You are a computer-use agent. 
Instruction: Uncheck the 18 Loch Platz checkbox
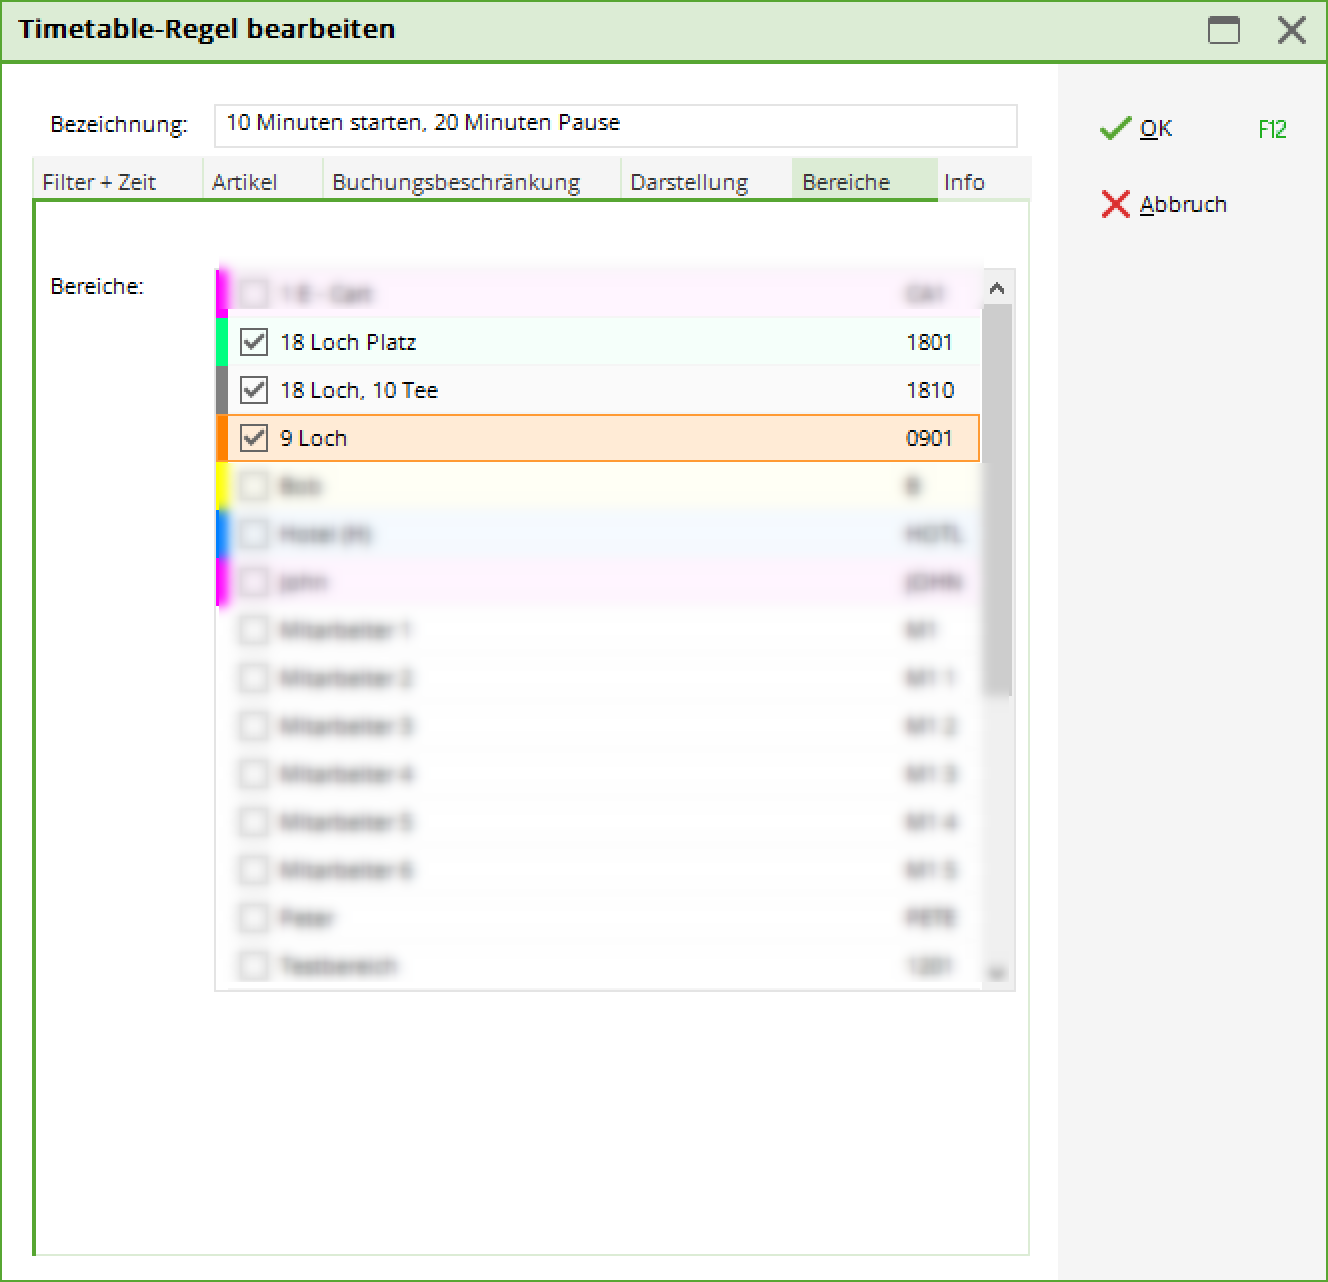[254, 342]
